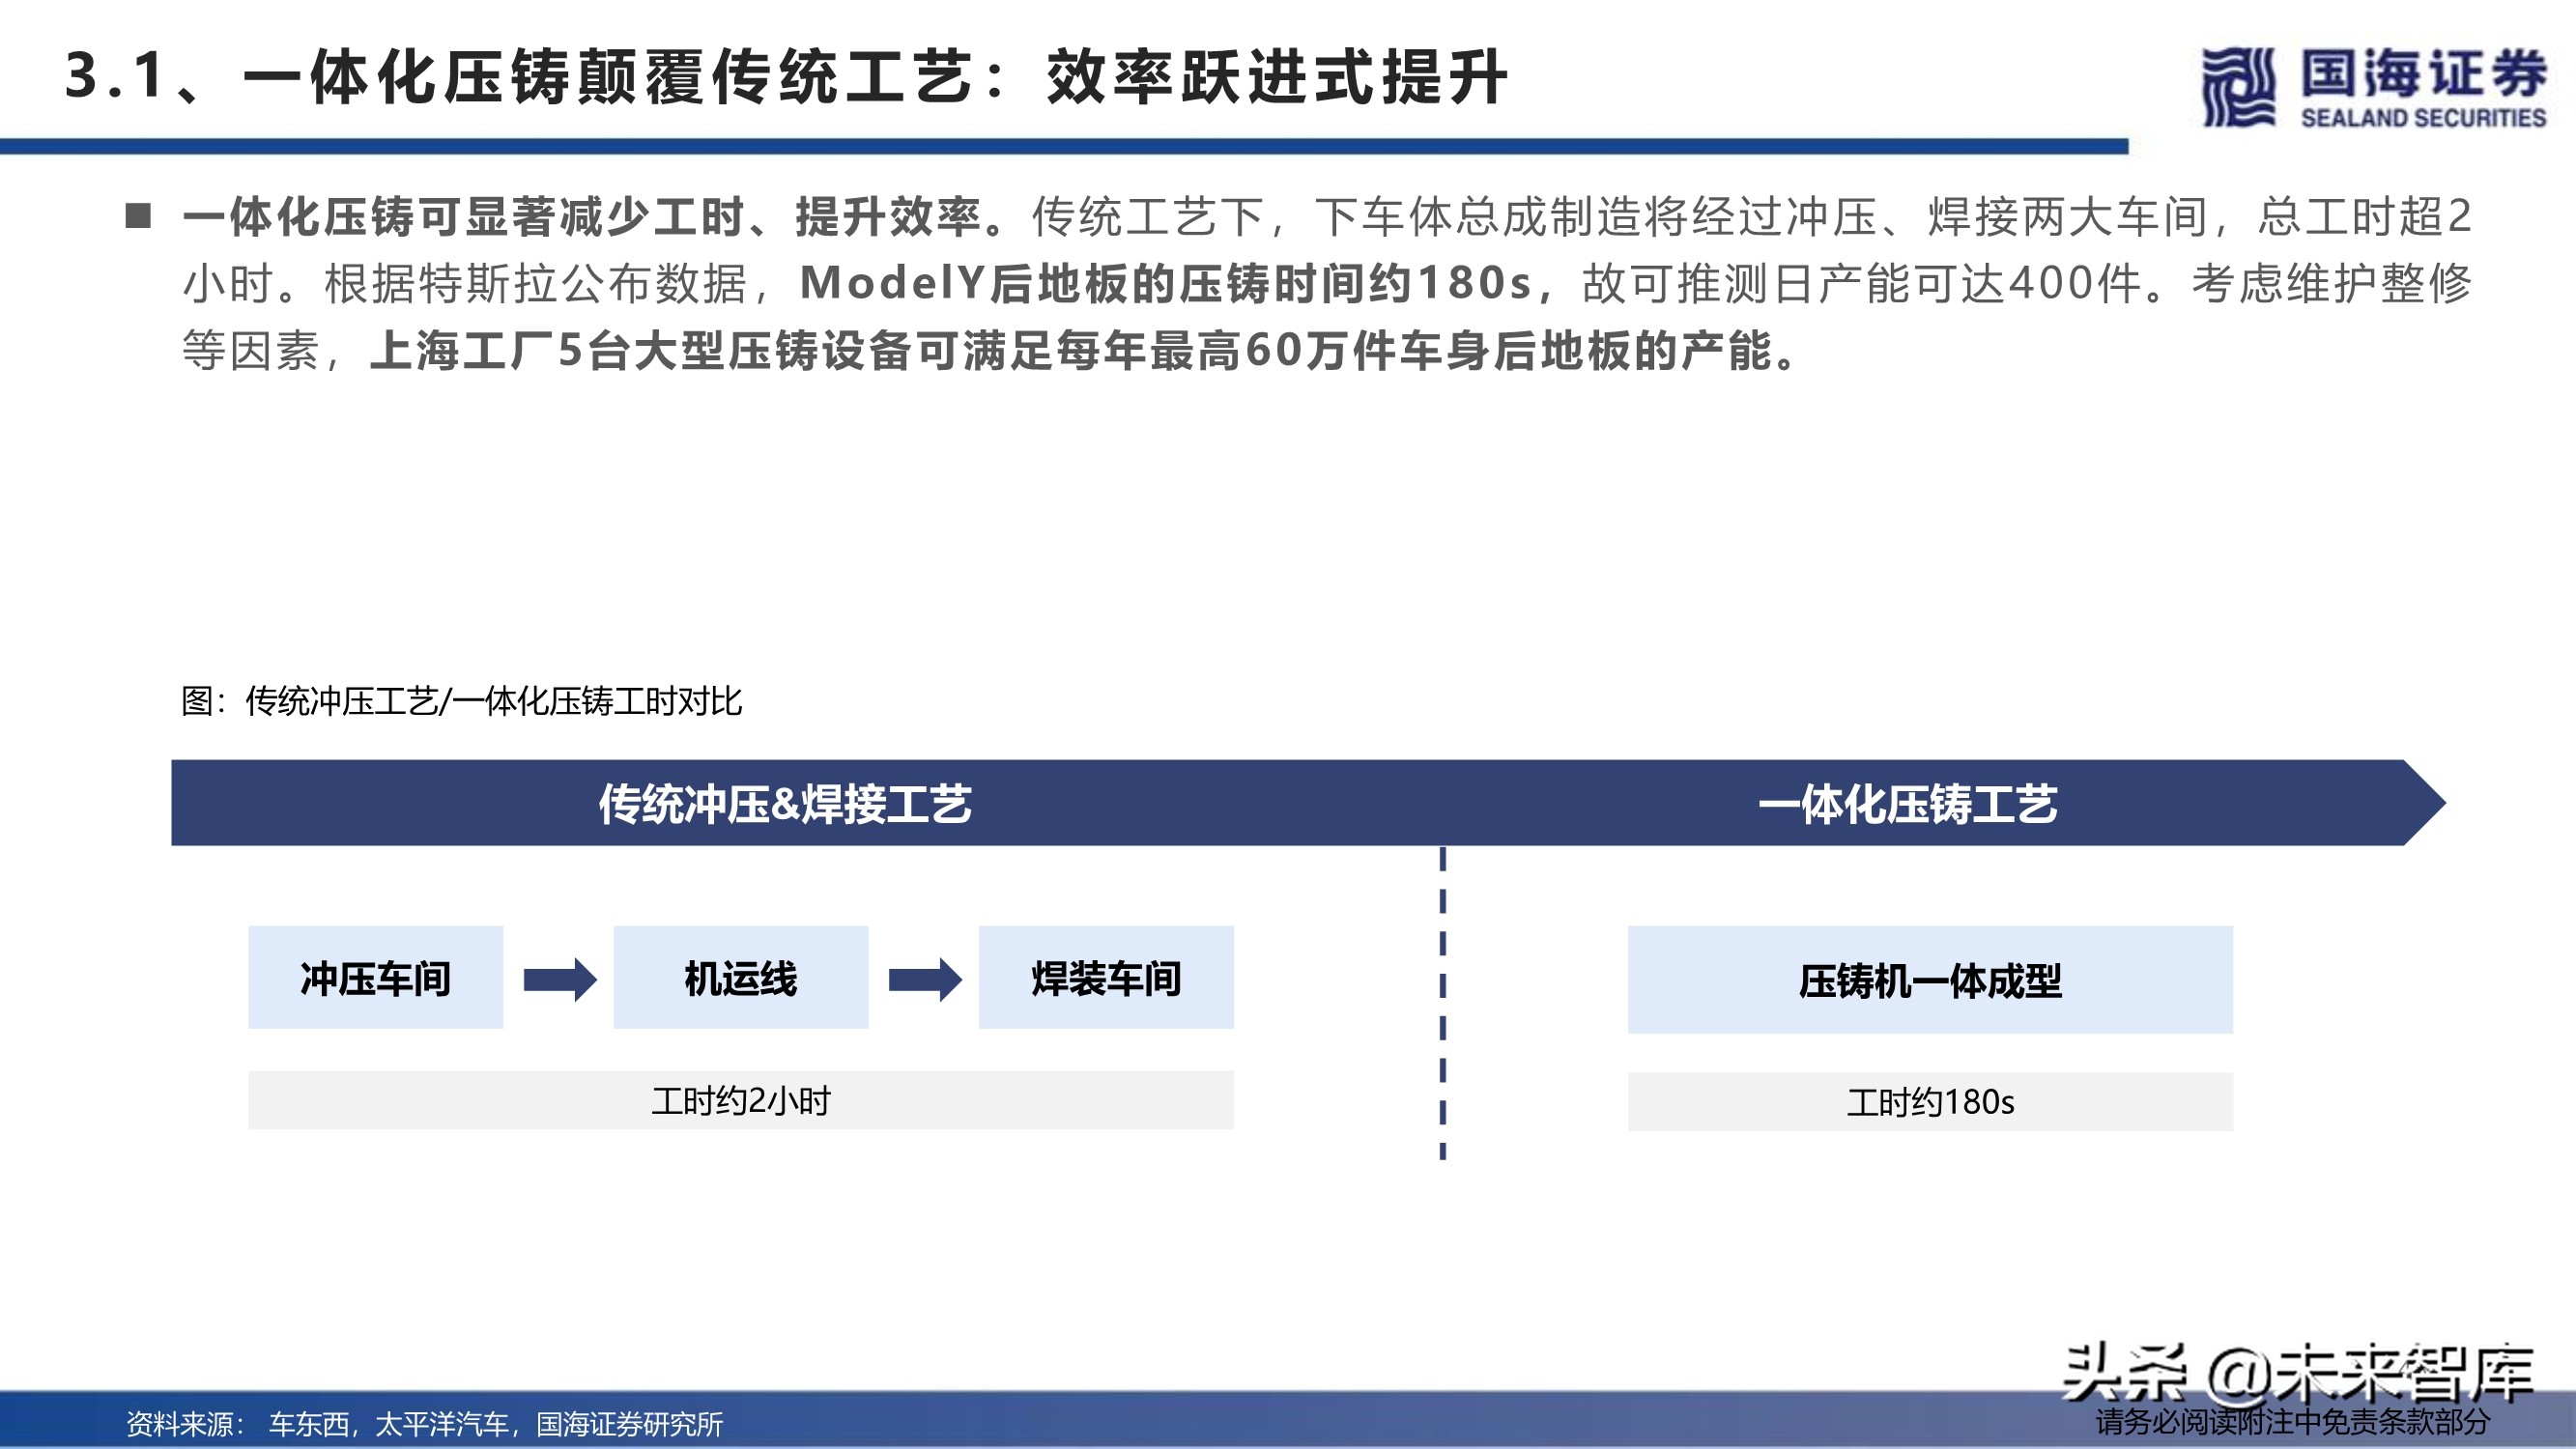
Task: Select the 冲压车间 process box
Action: coord(376,978)
